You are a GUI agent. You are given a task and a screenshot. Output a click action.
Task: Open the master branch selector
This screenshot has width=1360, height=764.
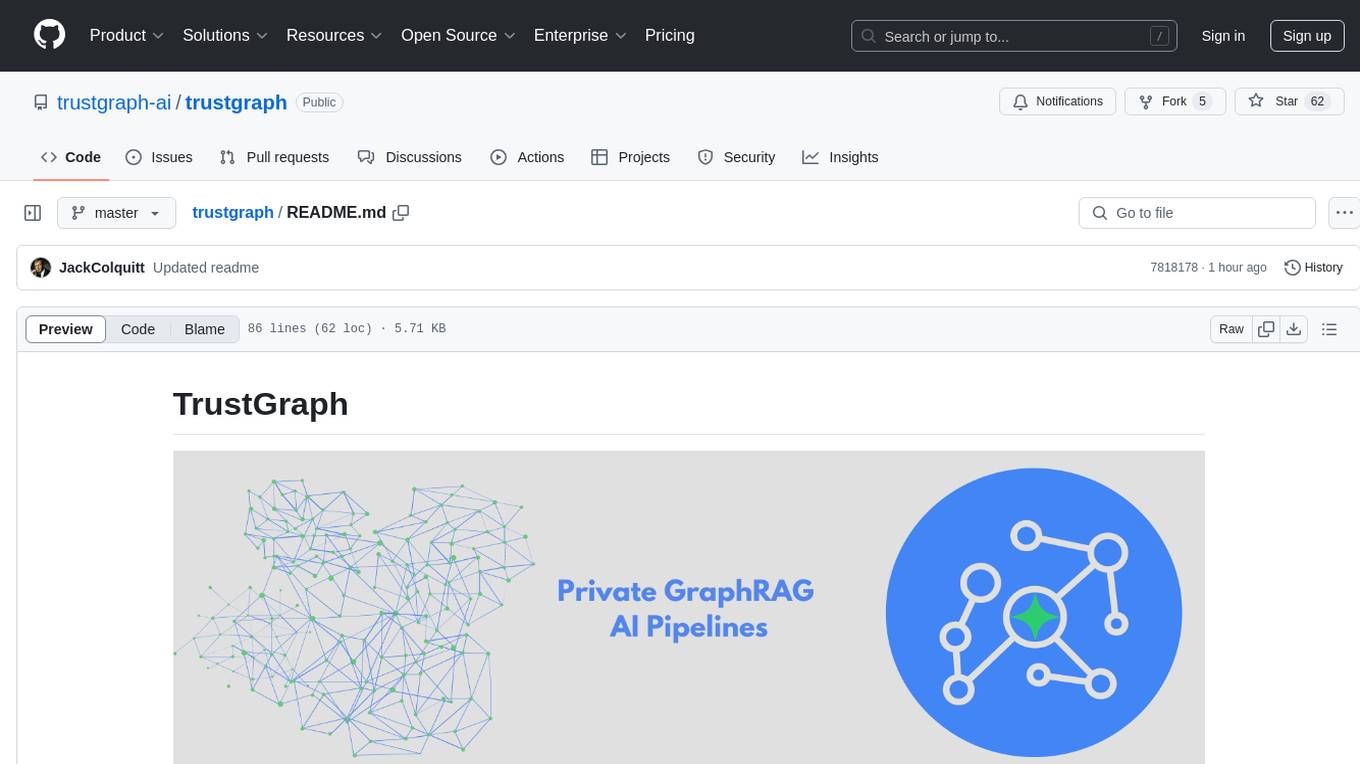[116, 213]
